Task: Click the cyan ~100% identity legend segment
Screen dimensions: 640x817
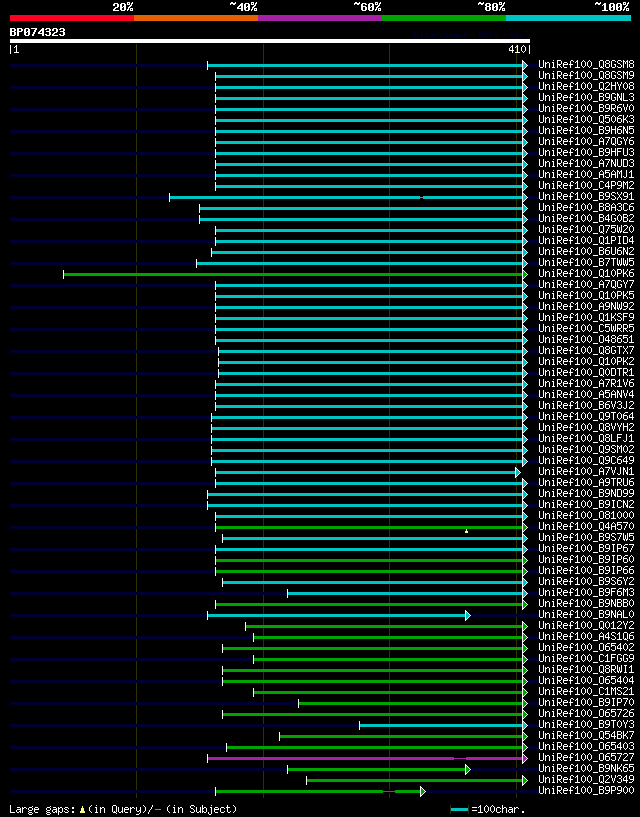Action: 568,18
